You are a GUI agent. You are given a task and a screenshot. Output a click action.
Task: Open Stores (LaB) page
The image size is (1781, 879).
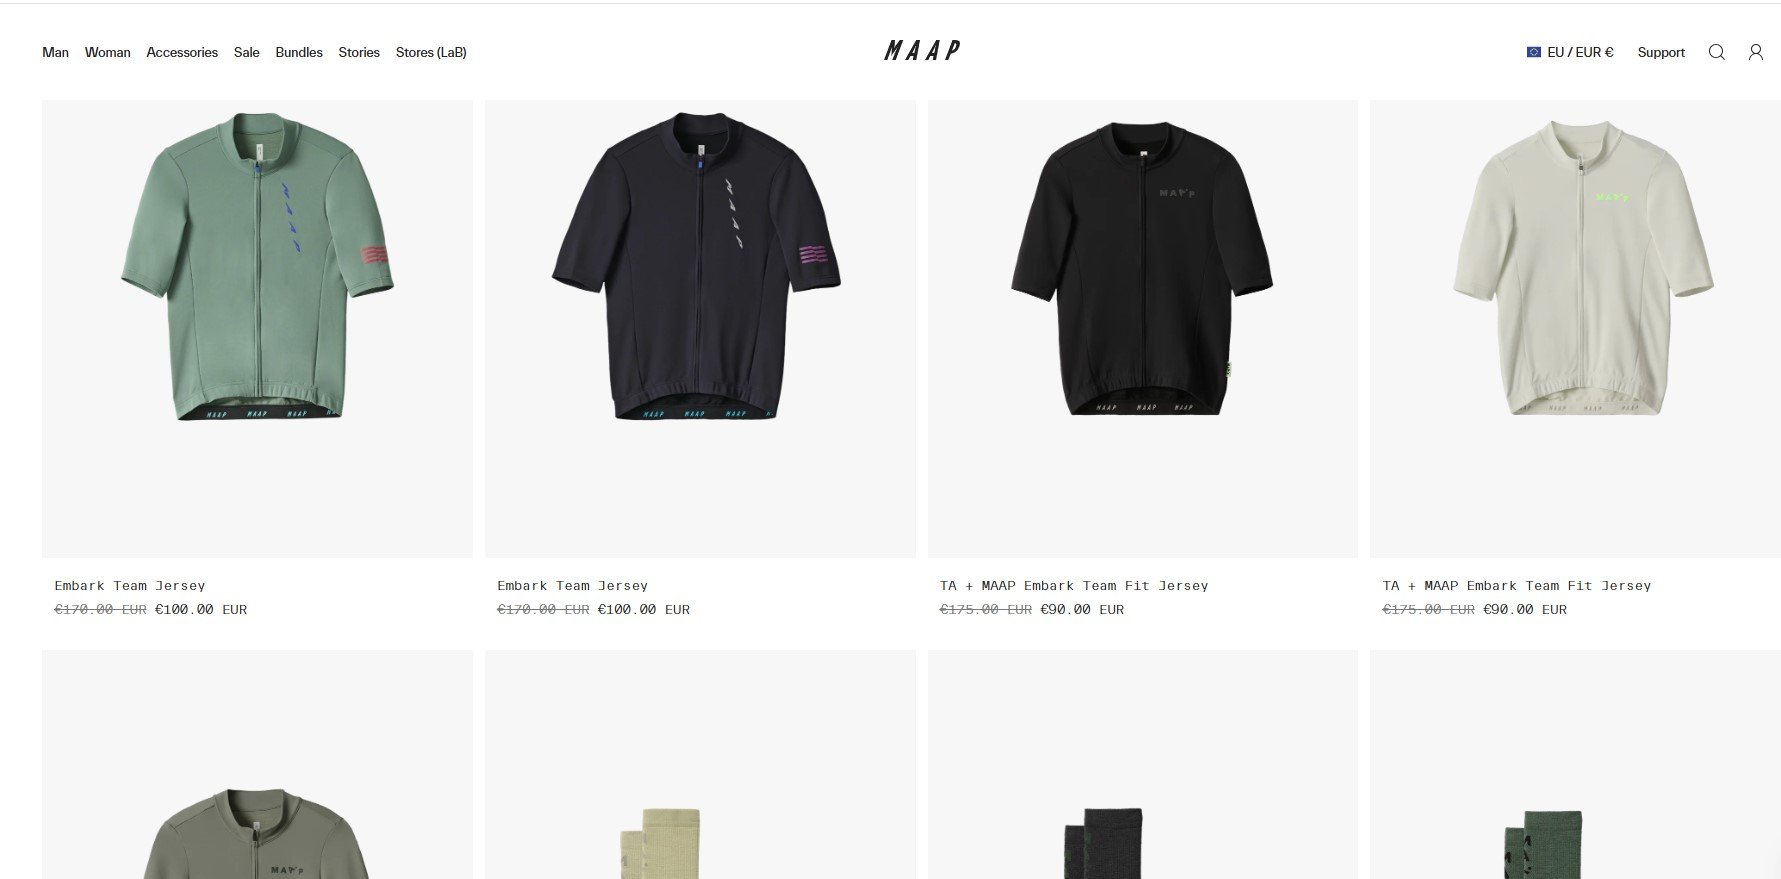tap(431, 52)
